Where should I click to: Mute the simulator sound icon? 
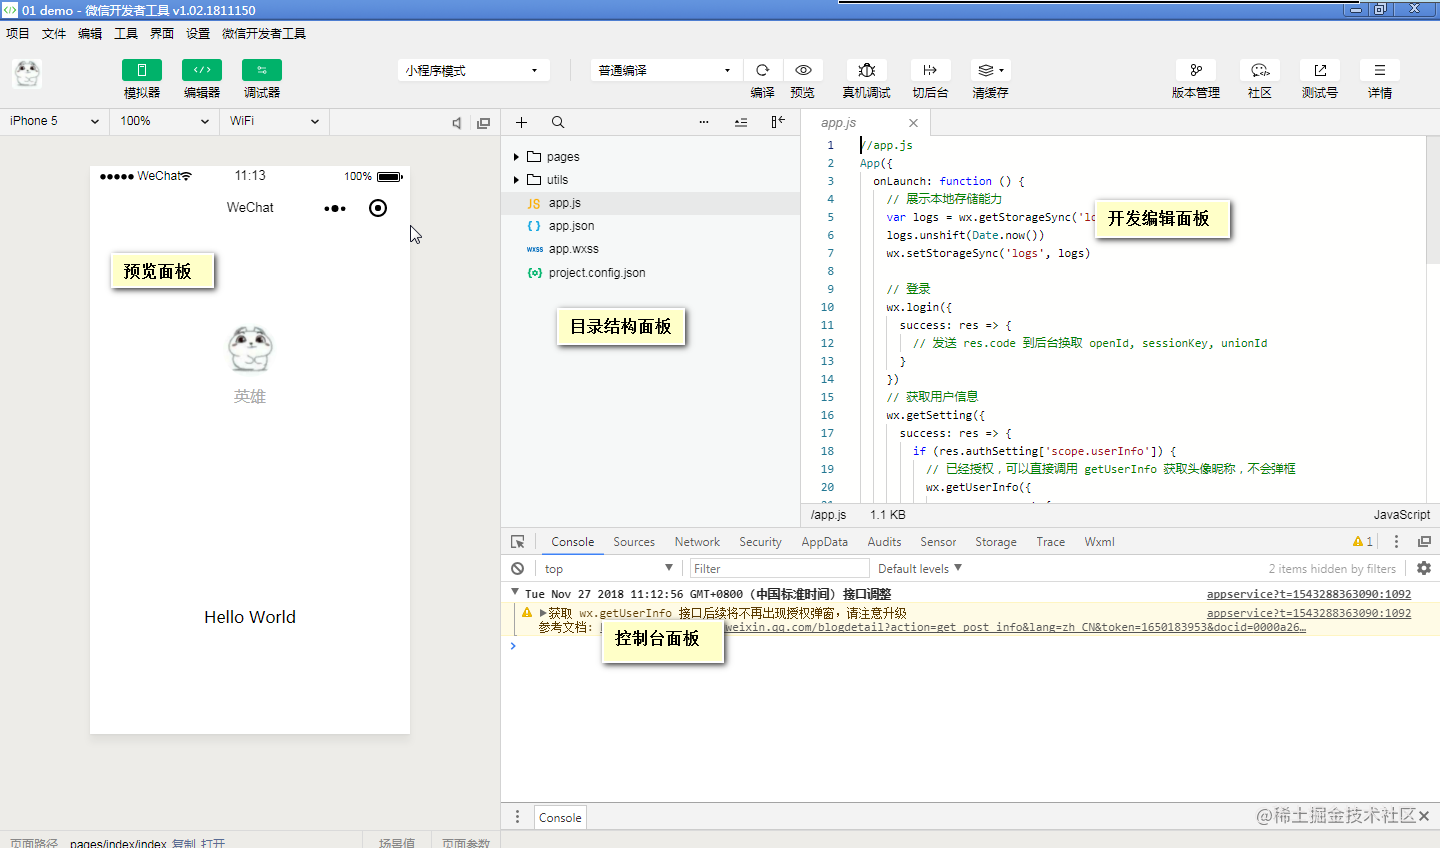pyautogui.click(x=457, y=123)
